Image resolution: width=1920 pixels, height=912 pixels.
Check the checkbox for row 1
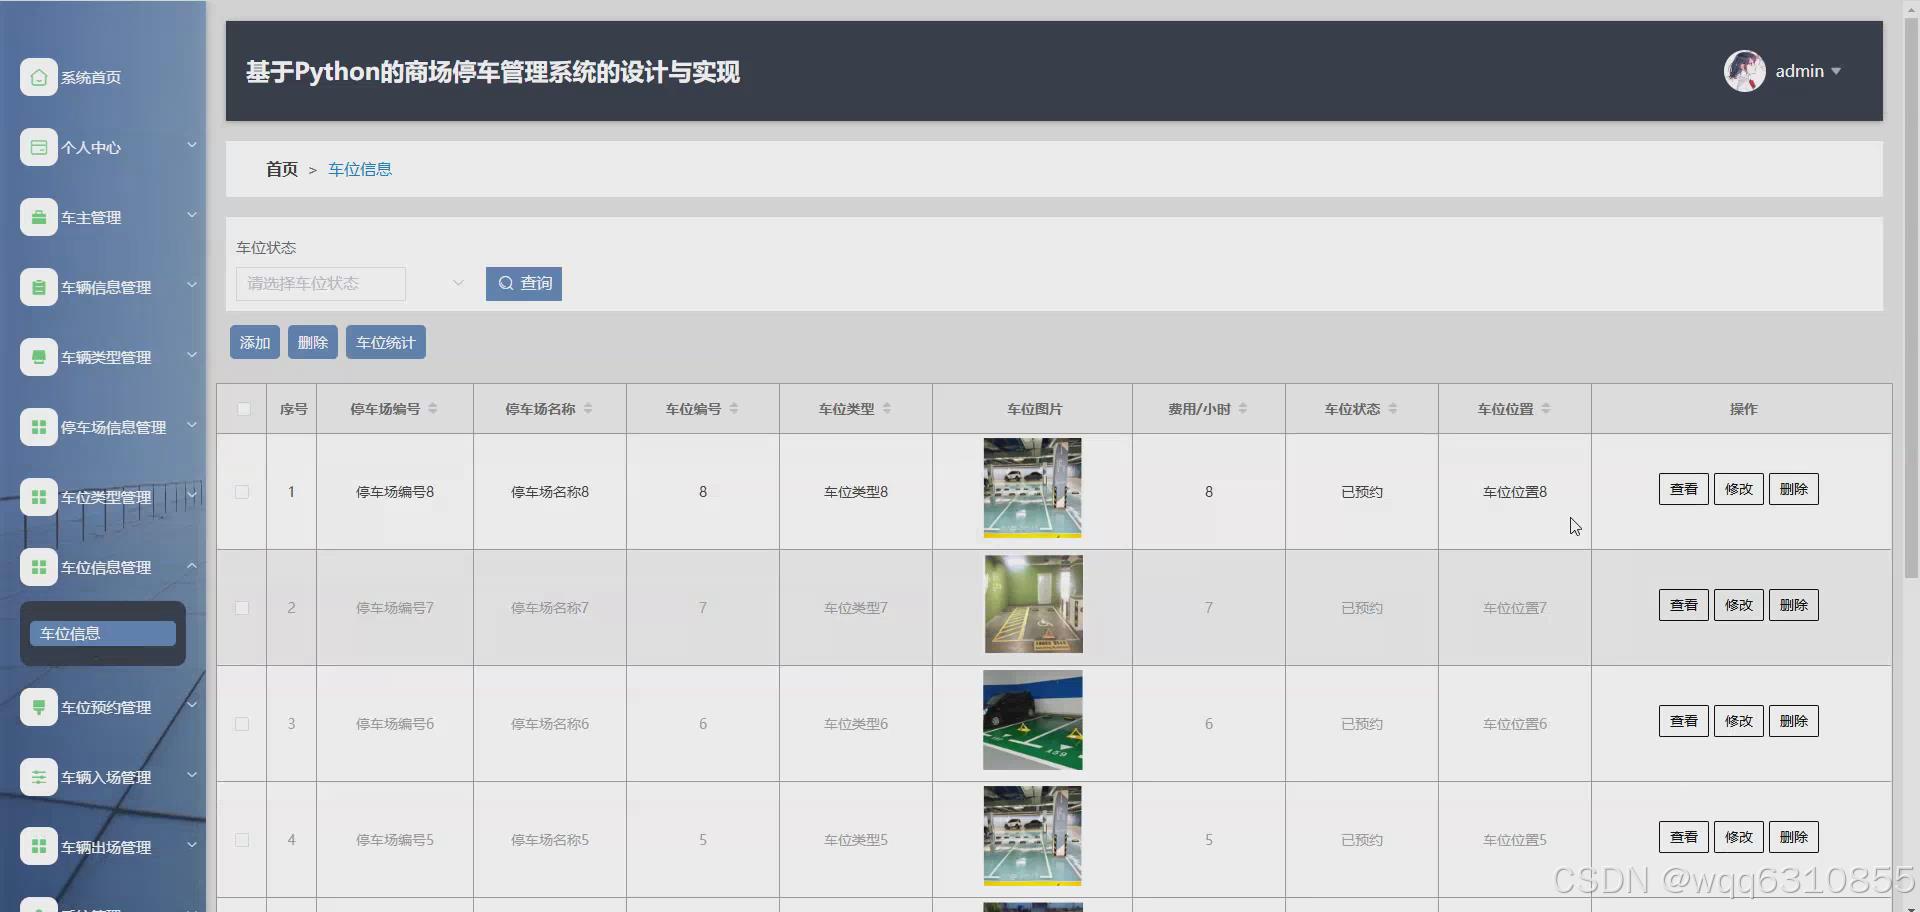point(242,492)
